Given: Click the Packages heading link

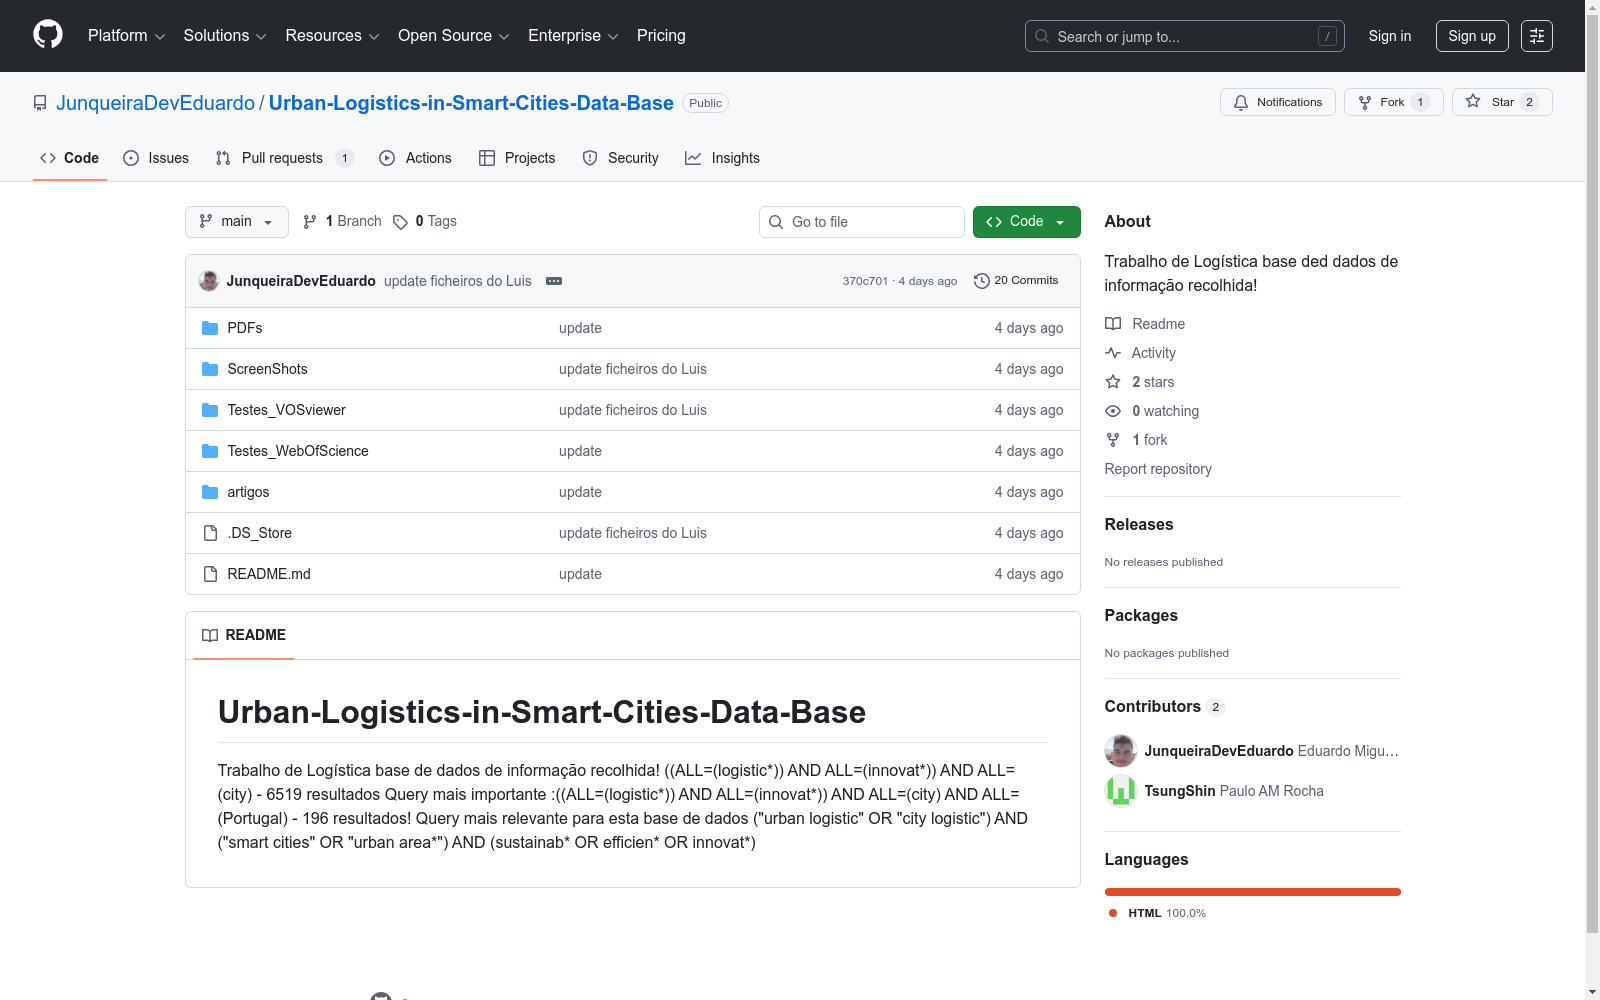Looking at the screenshot, I should pyautogui.click(x=1141, y=615).
